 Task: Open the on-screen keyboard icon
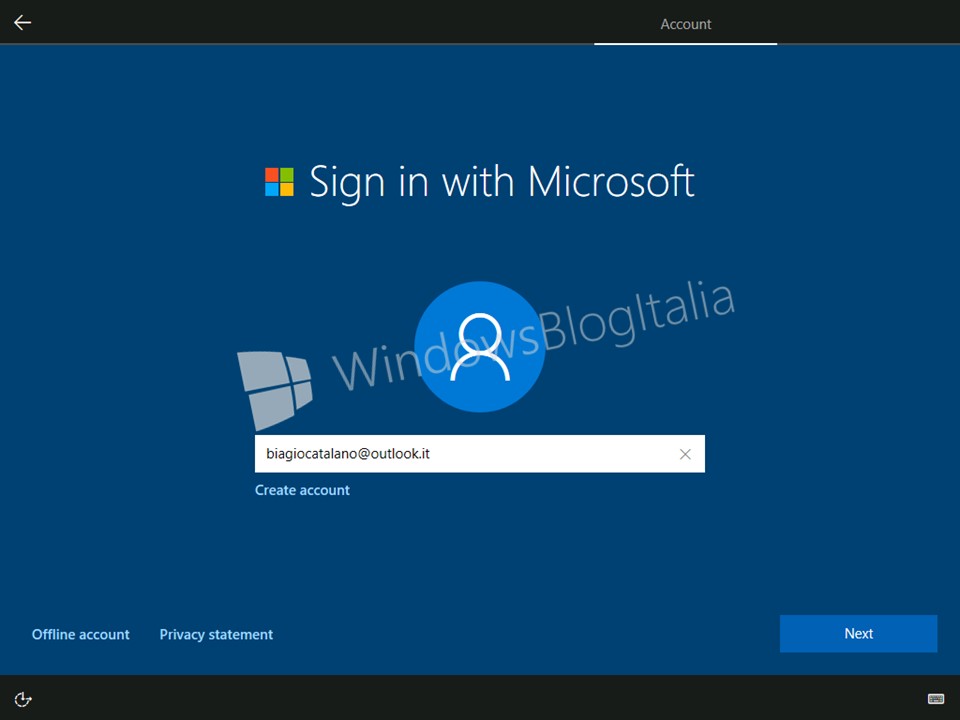tap(936, 699)
